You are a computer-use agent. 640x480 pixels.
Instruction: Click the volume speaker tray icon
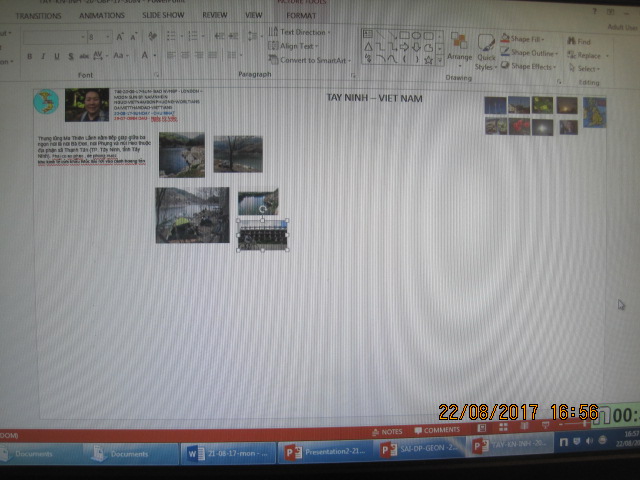(x=589, y=441)
